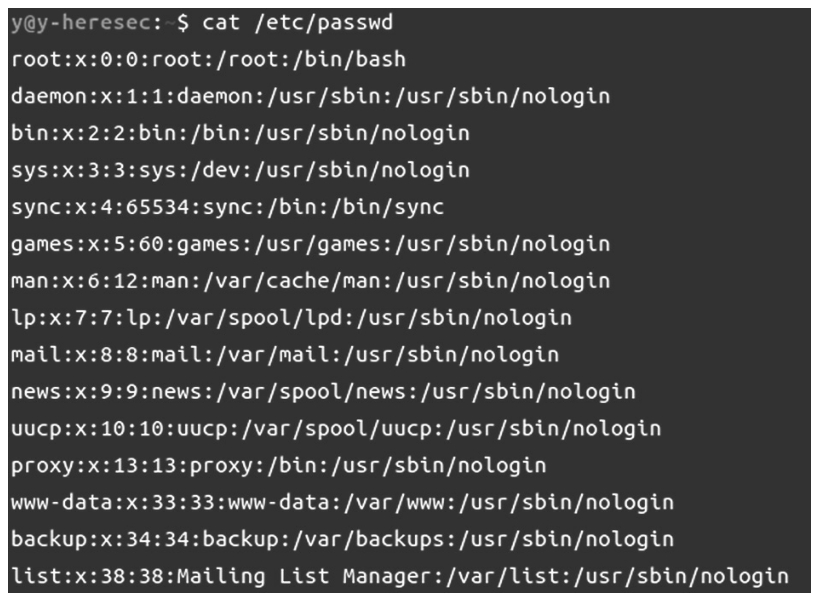The image size is (814, 596).
Task: Click the bin:x:2:2 entry line
Action: pyautogui.click(x=240, y=133)
